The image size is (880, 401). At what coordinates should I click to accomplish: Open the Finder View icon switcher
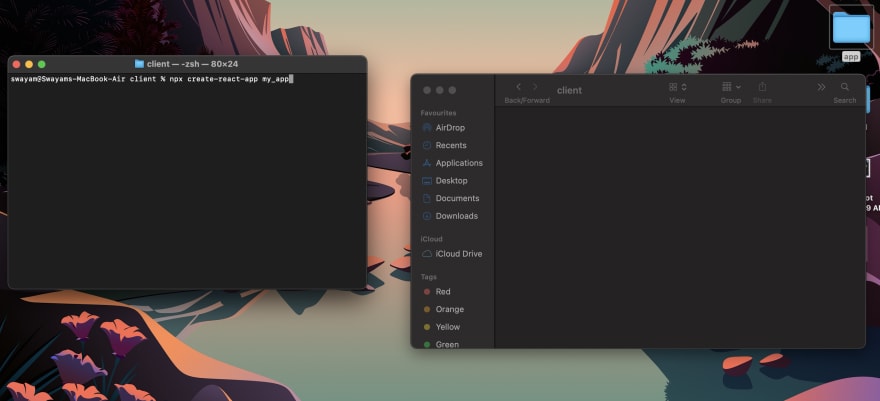(x=677, y=87)
